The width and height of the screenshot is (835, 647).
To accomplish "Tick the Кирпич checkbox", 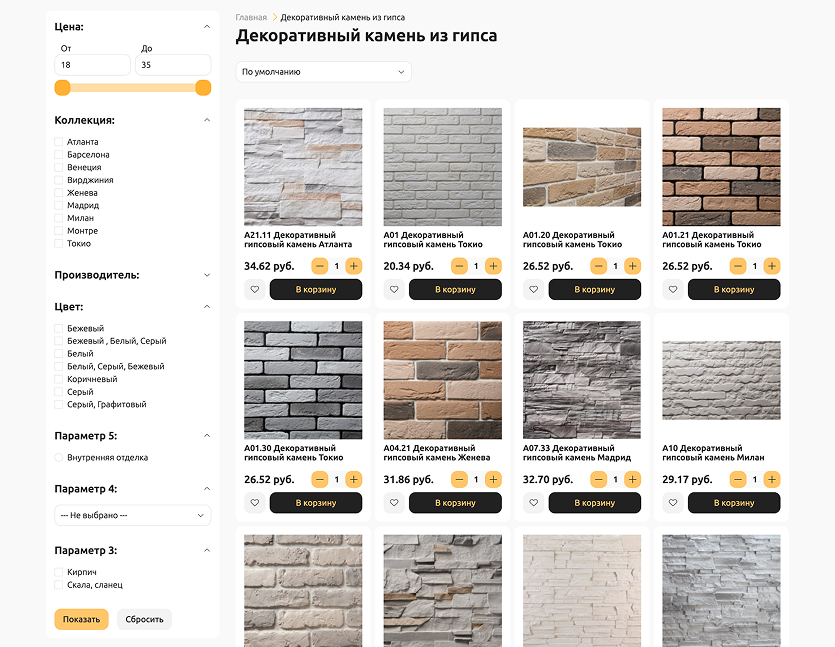I will coord(59,572).
